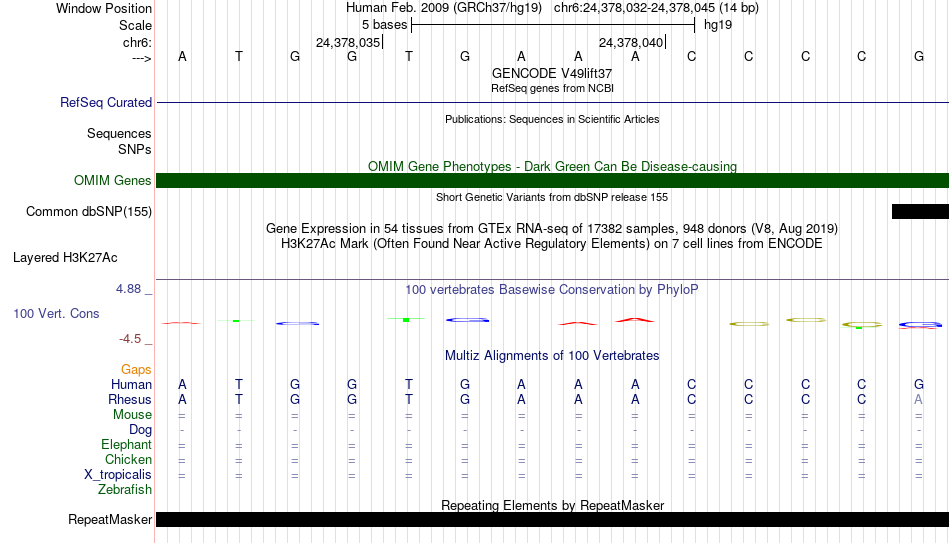Click the hg19 label beside scale bar
This screenshot has width=950, height=543.
coord(718,25)
